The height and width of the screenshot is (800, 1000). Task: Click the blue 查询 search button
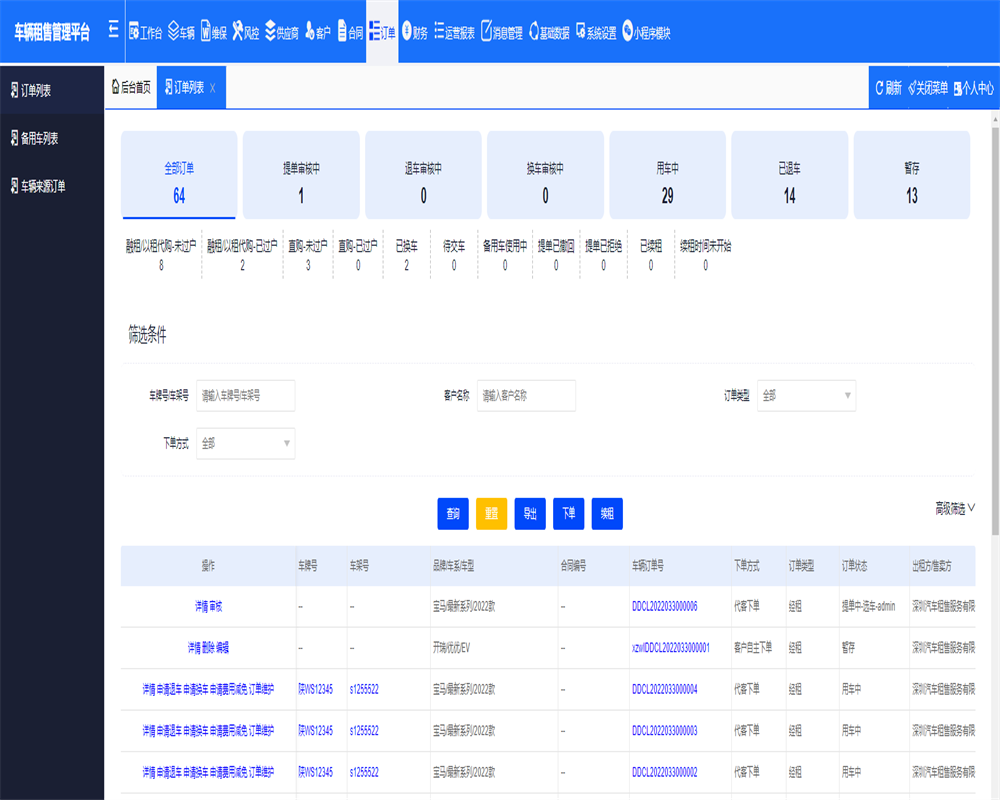click(x=453, y=514)
